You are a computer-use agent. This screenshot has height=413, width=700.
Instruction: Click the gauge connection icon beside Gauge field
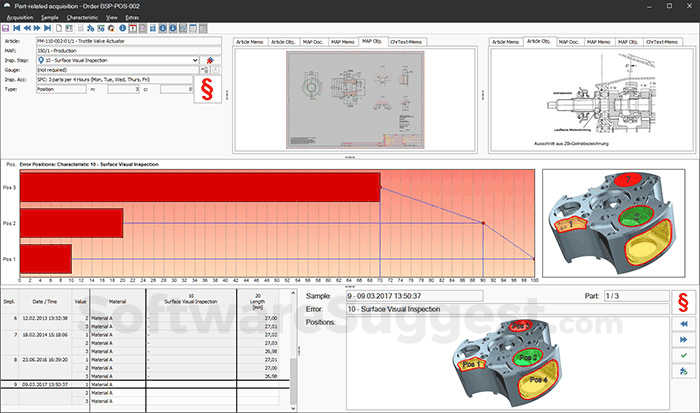click(x=205, y=70)
